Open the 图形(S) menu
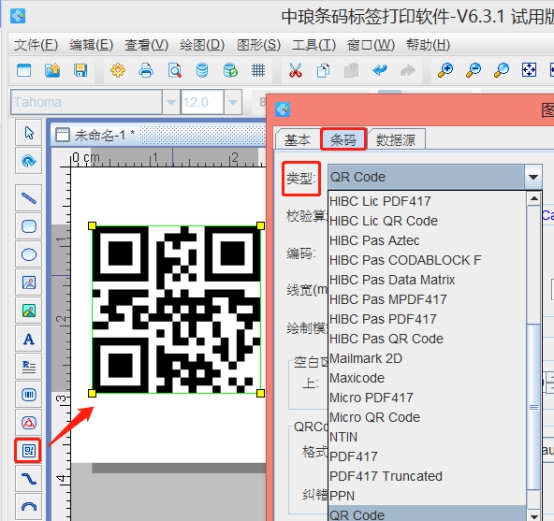Image resolution: width=554 pixels, height=521 pixels. (x=259, y=45)
